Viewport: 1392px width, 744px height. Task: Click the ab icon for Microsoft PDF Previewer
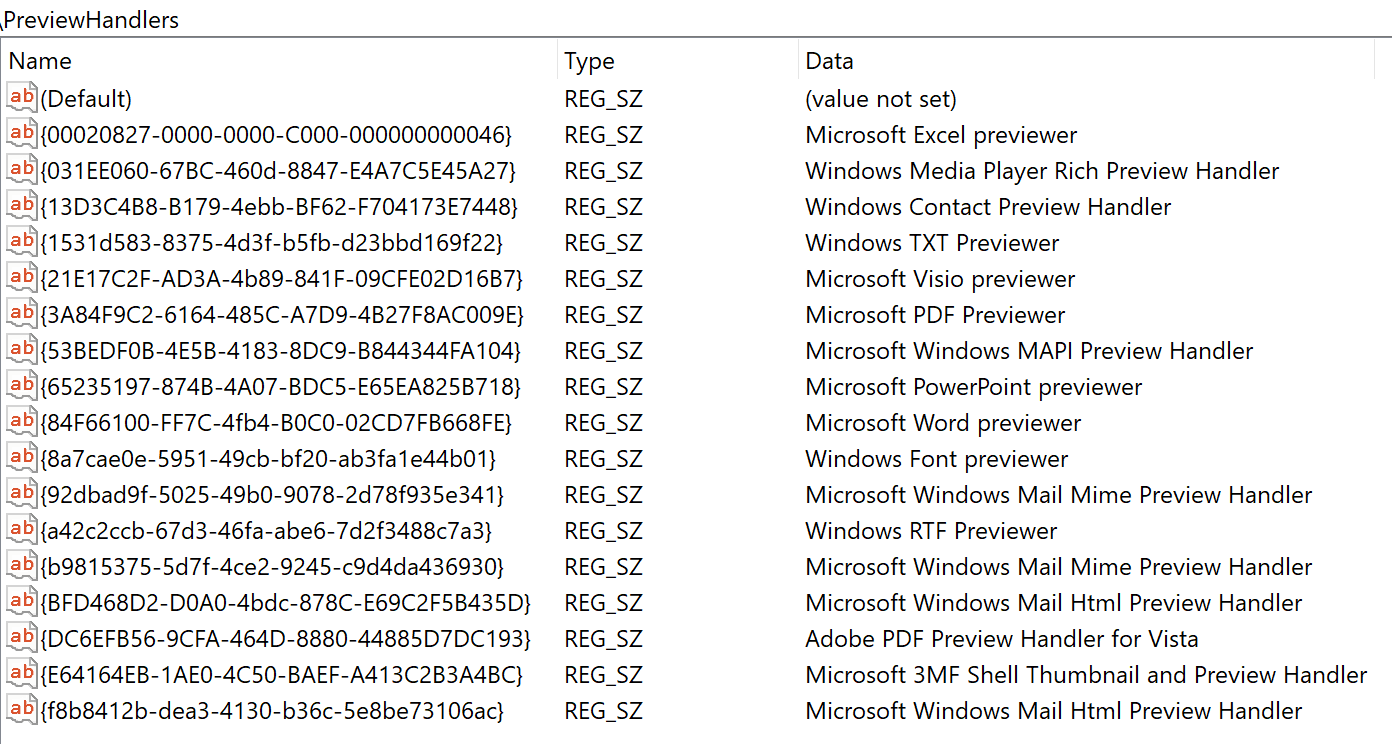click(x=21, y=314)
